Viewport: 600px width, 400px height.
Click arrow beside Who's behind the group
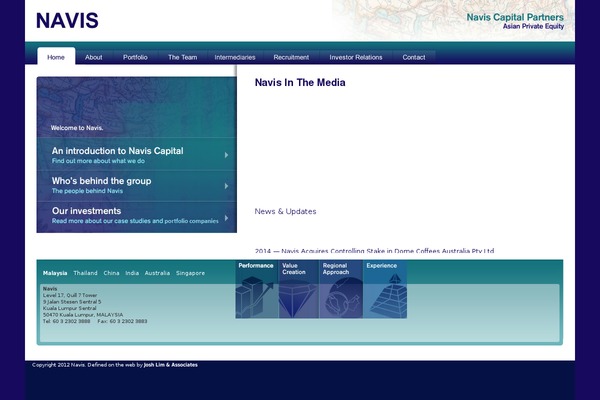(226, 186)
